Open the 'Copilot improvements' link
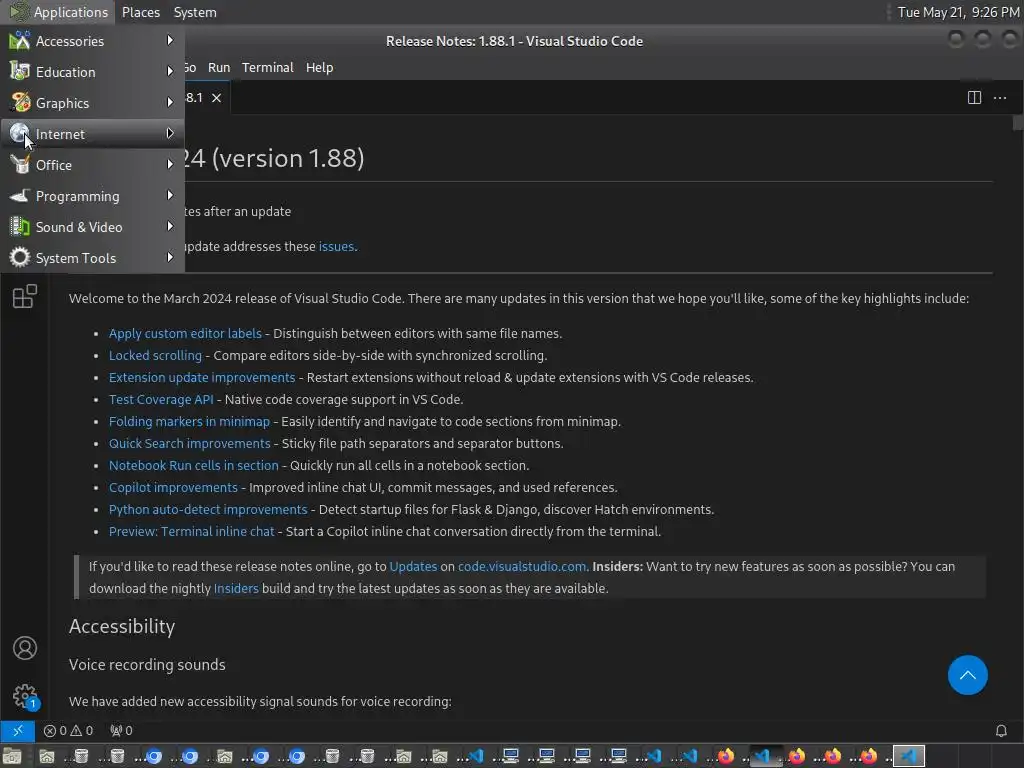Image resolution: width=1024 pixels, height=768 pixels. [173, 487]
